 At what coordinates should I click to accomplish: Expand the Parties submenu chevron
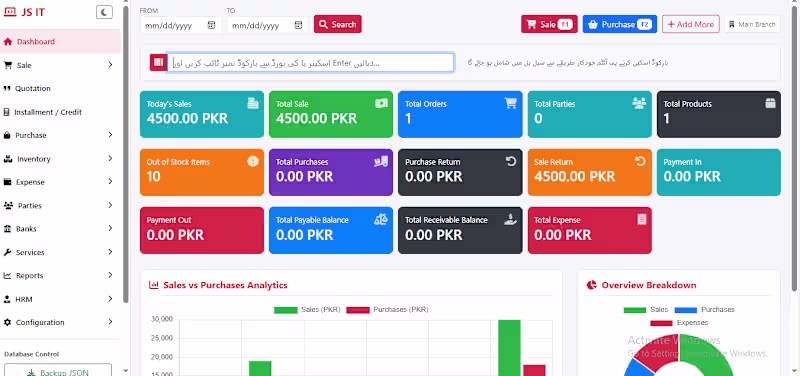pyautogui.click(x=110, y=205)
